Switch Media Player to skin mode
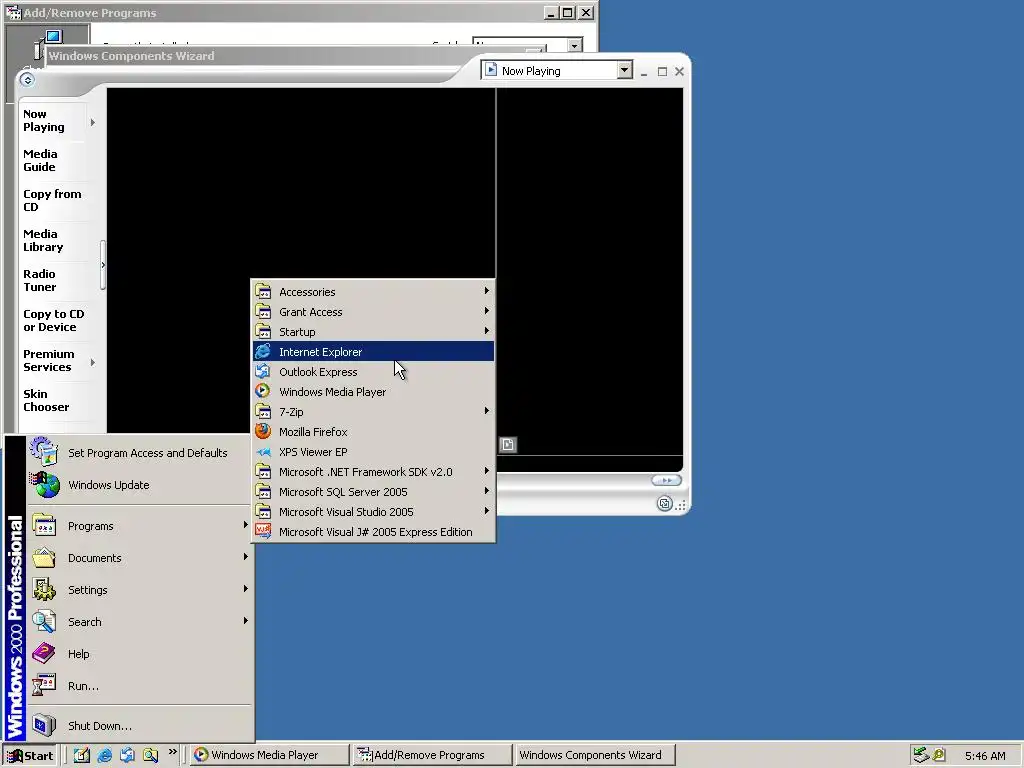The height and width of the screenshot is (768, 1024). point(664,504)
